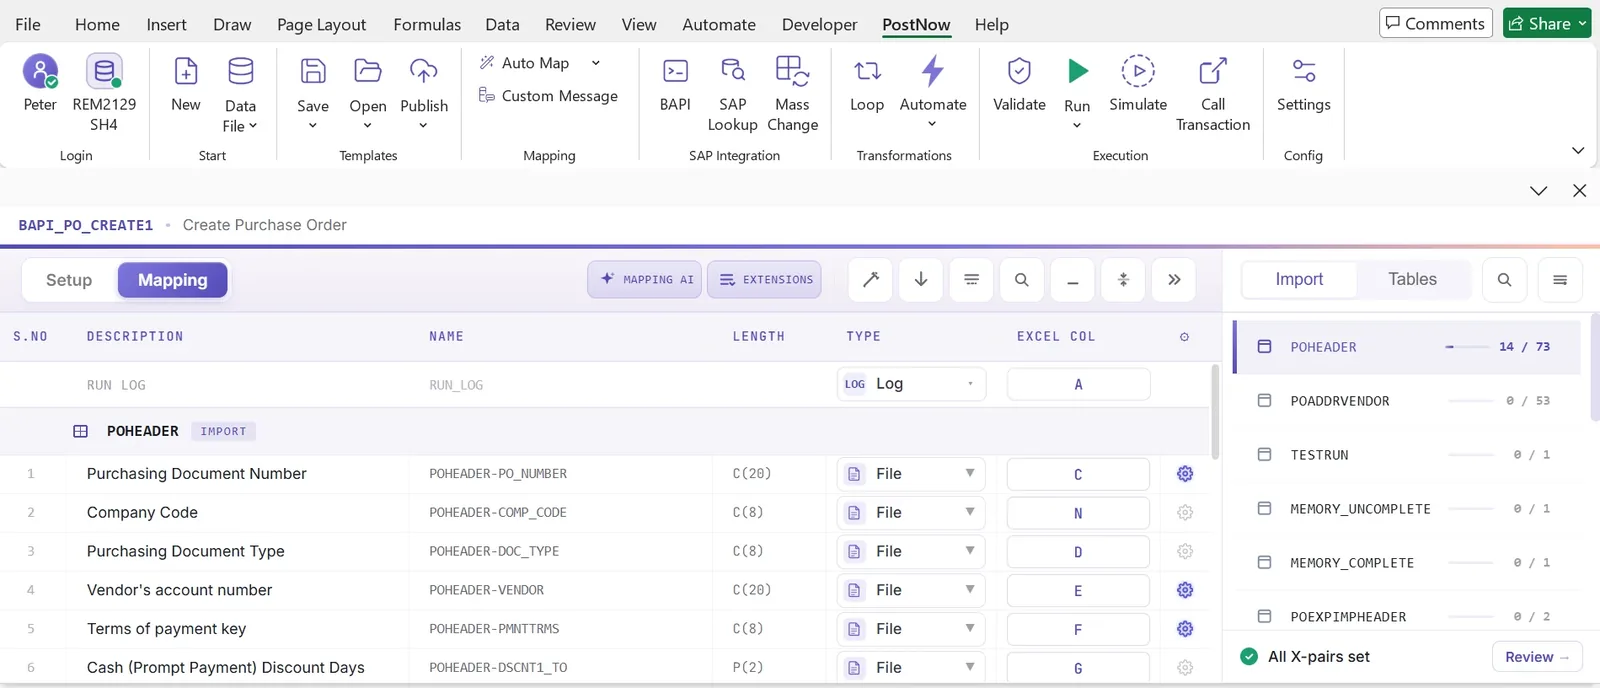The height and width of the screenshot is (688, 1600).
Task: Click Excel column field N for Company Code
Action: coord(1078,512)
